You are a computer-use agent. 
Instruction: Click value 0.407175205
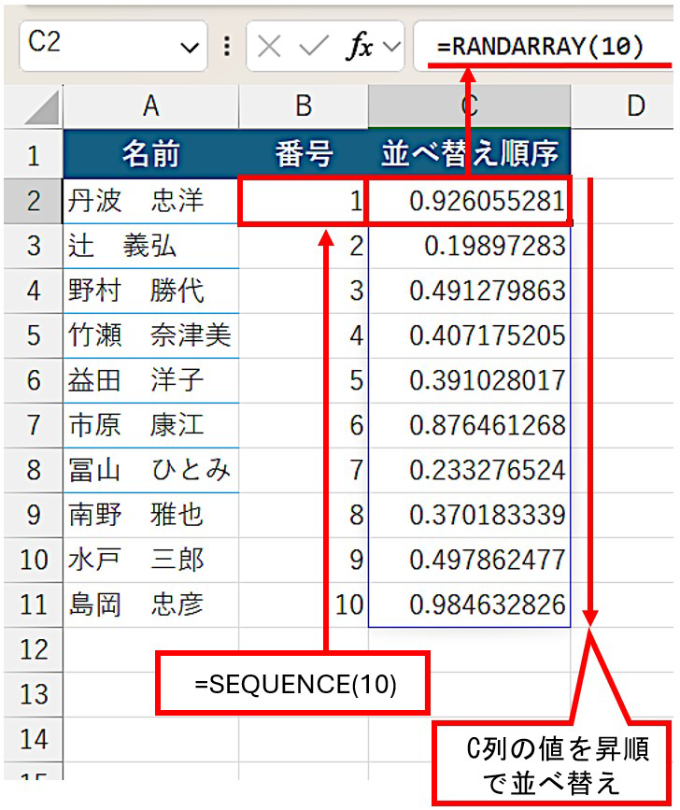469,336
